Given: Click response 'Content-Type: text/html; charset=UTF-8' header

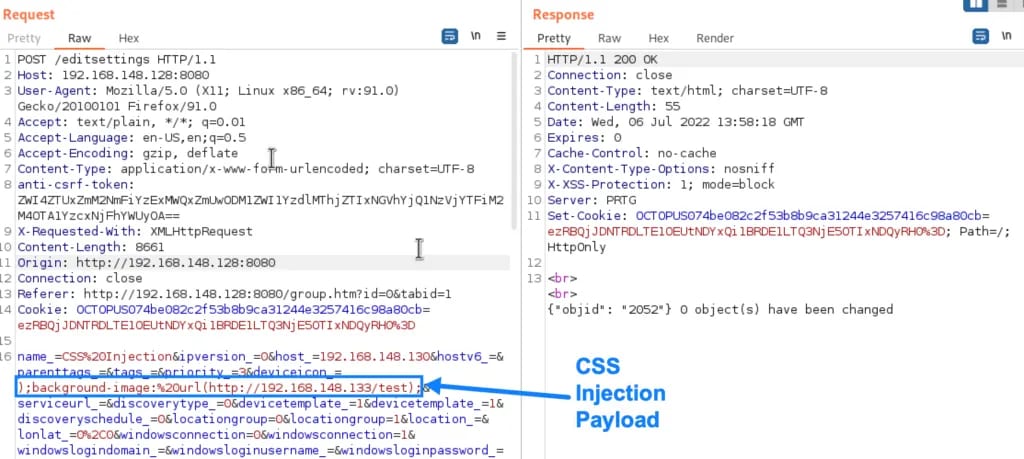Looking at the screenshot, I should pos(687,91).
